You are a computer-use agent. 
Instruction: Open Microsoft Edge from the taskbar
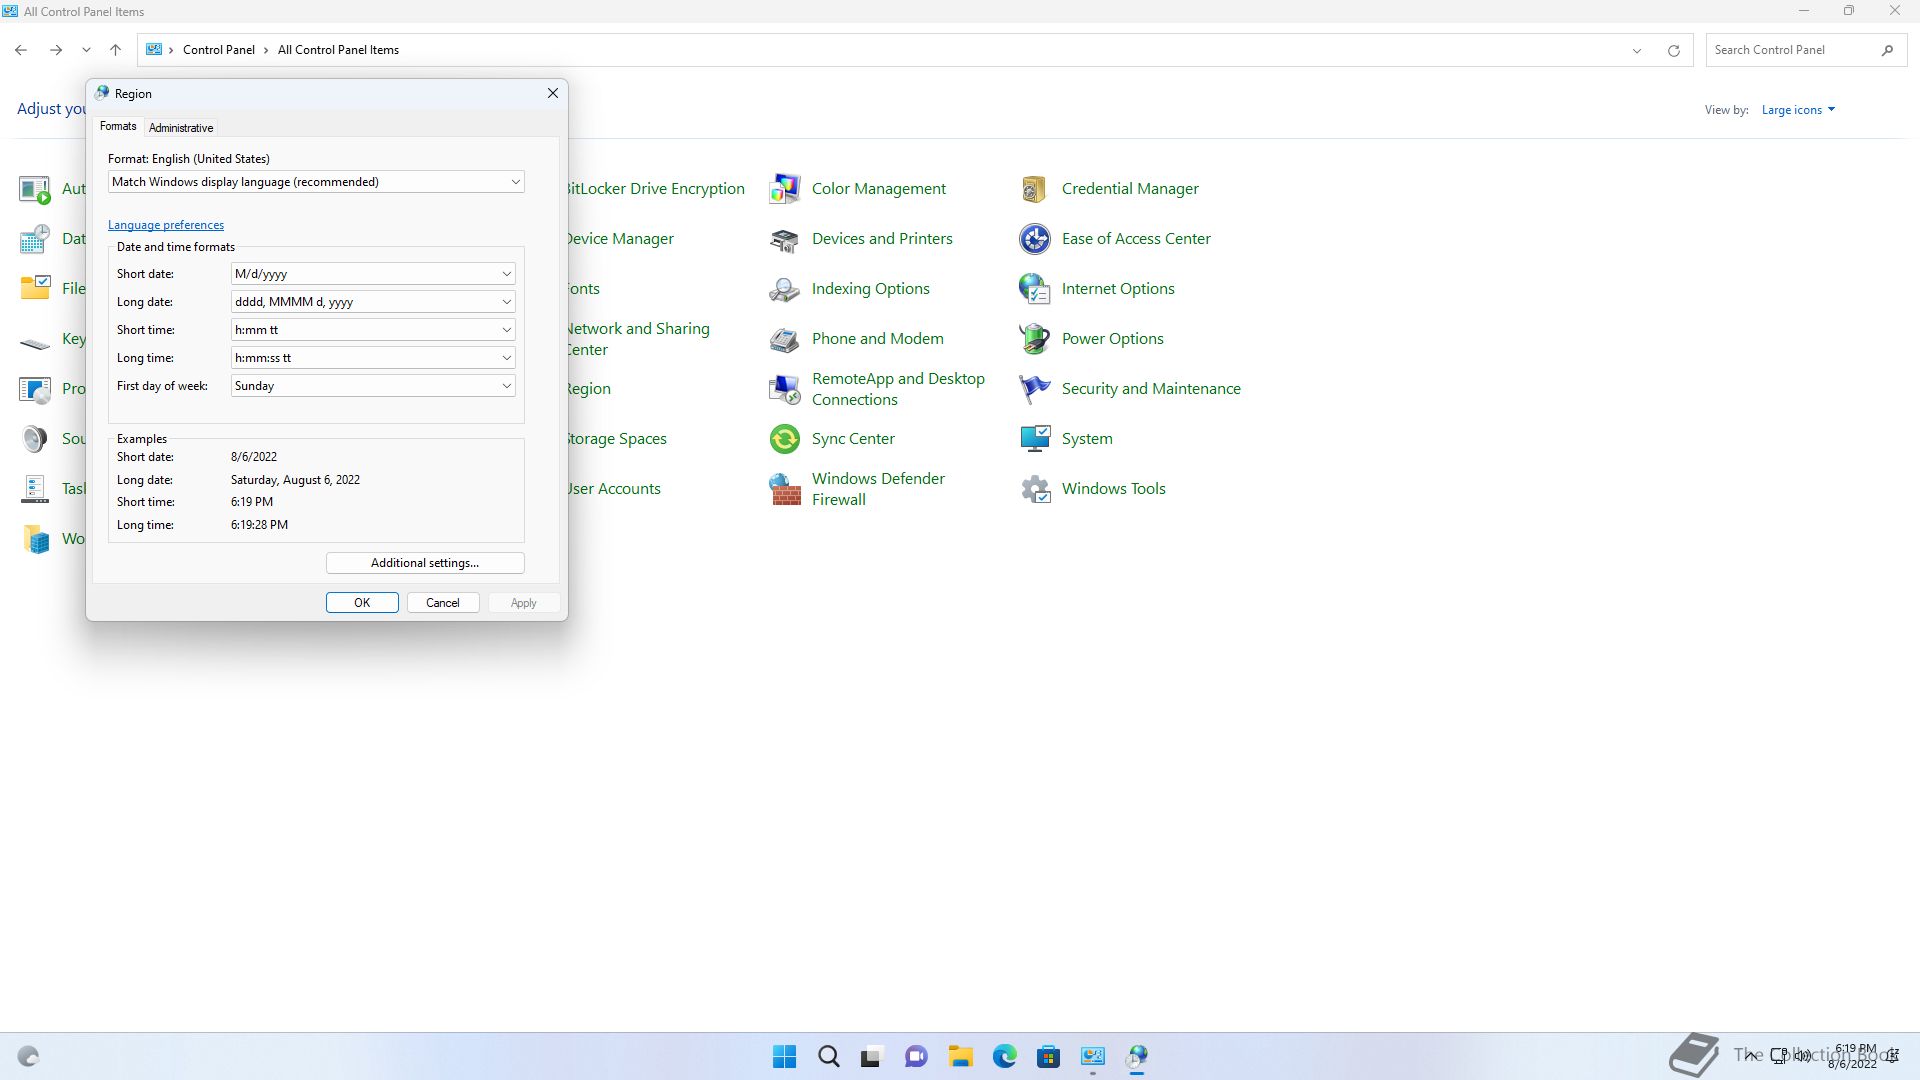1004,1056
